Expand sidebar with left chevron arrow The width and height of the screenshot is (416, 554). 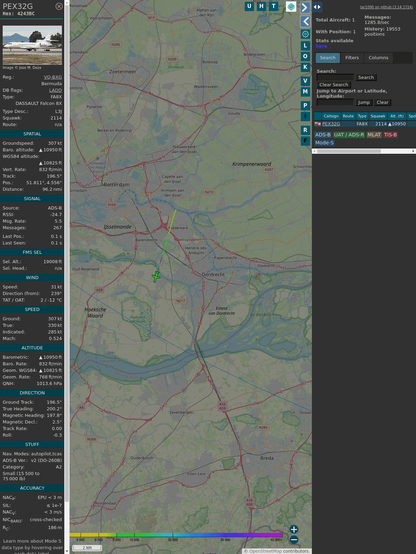pos(306,22)
